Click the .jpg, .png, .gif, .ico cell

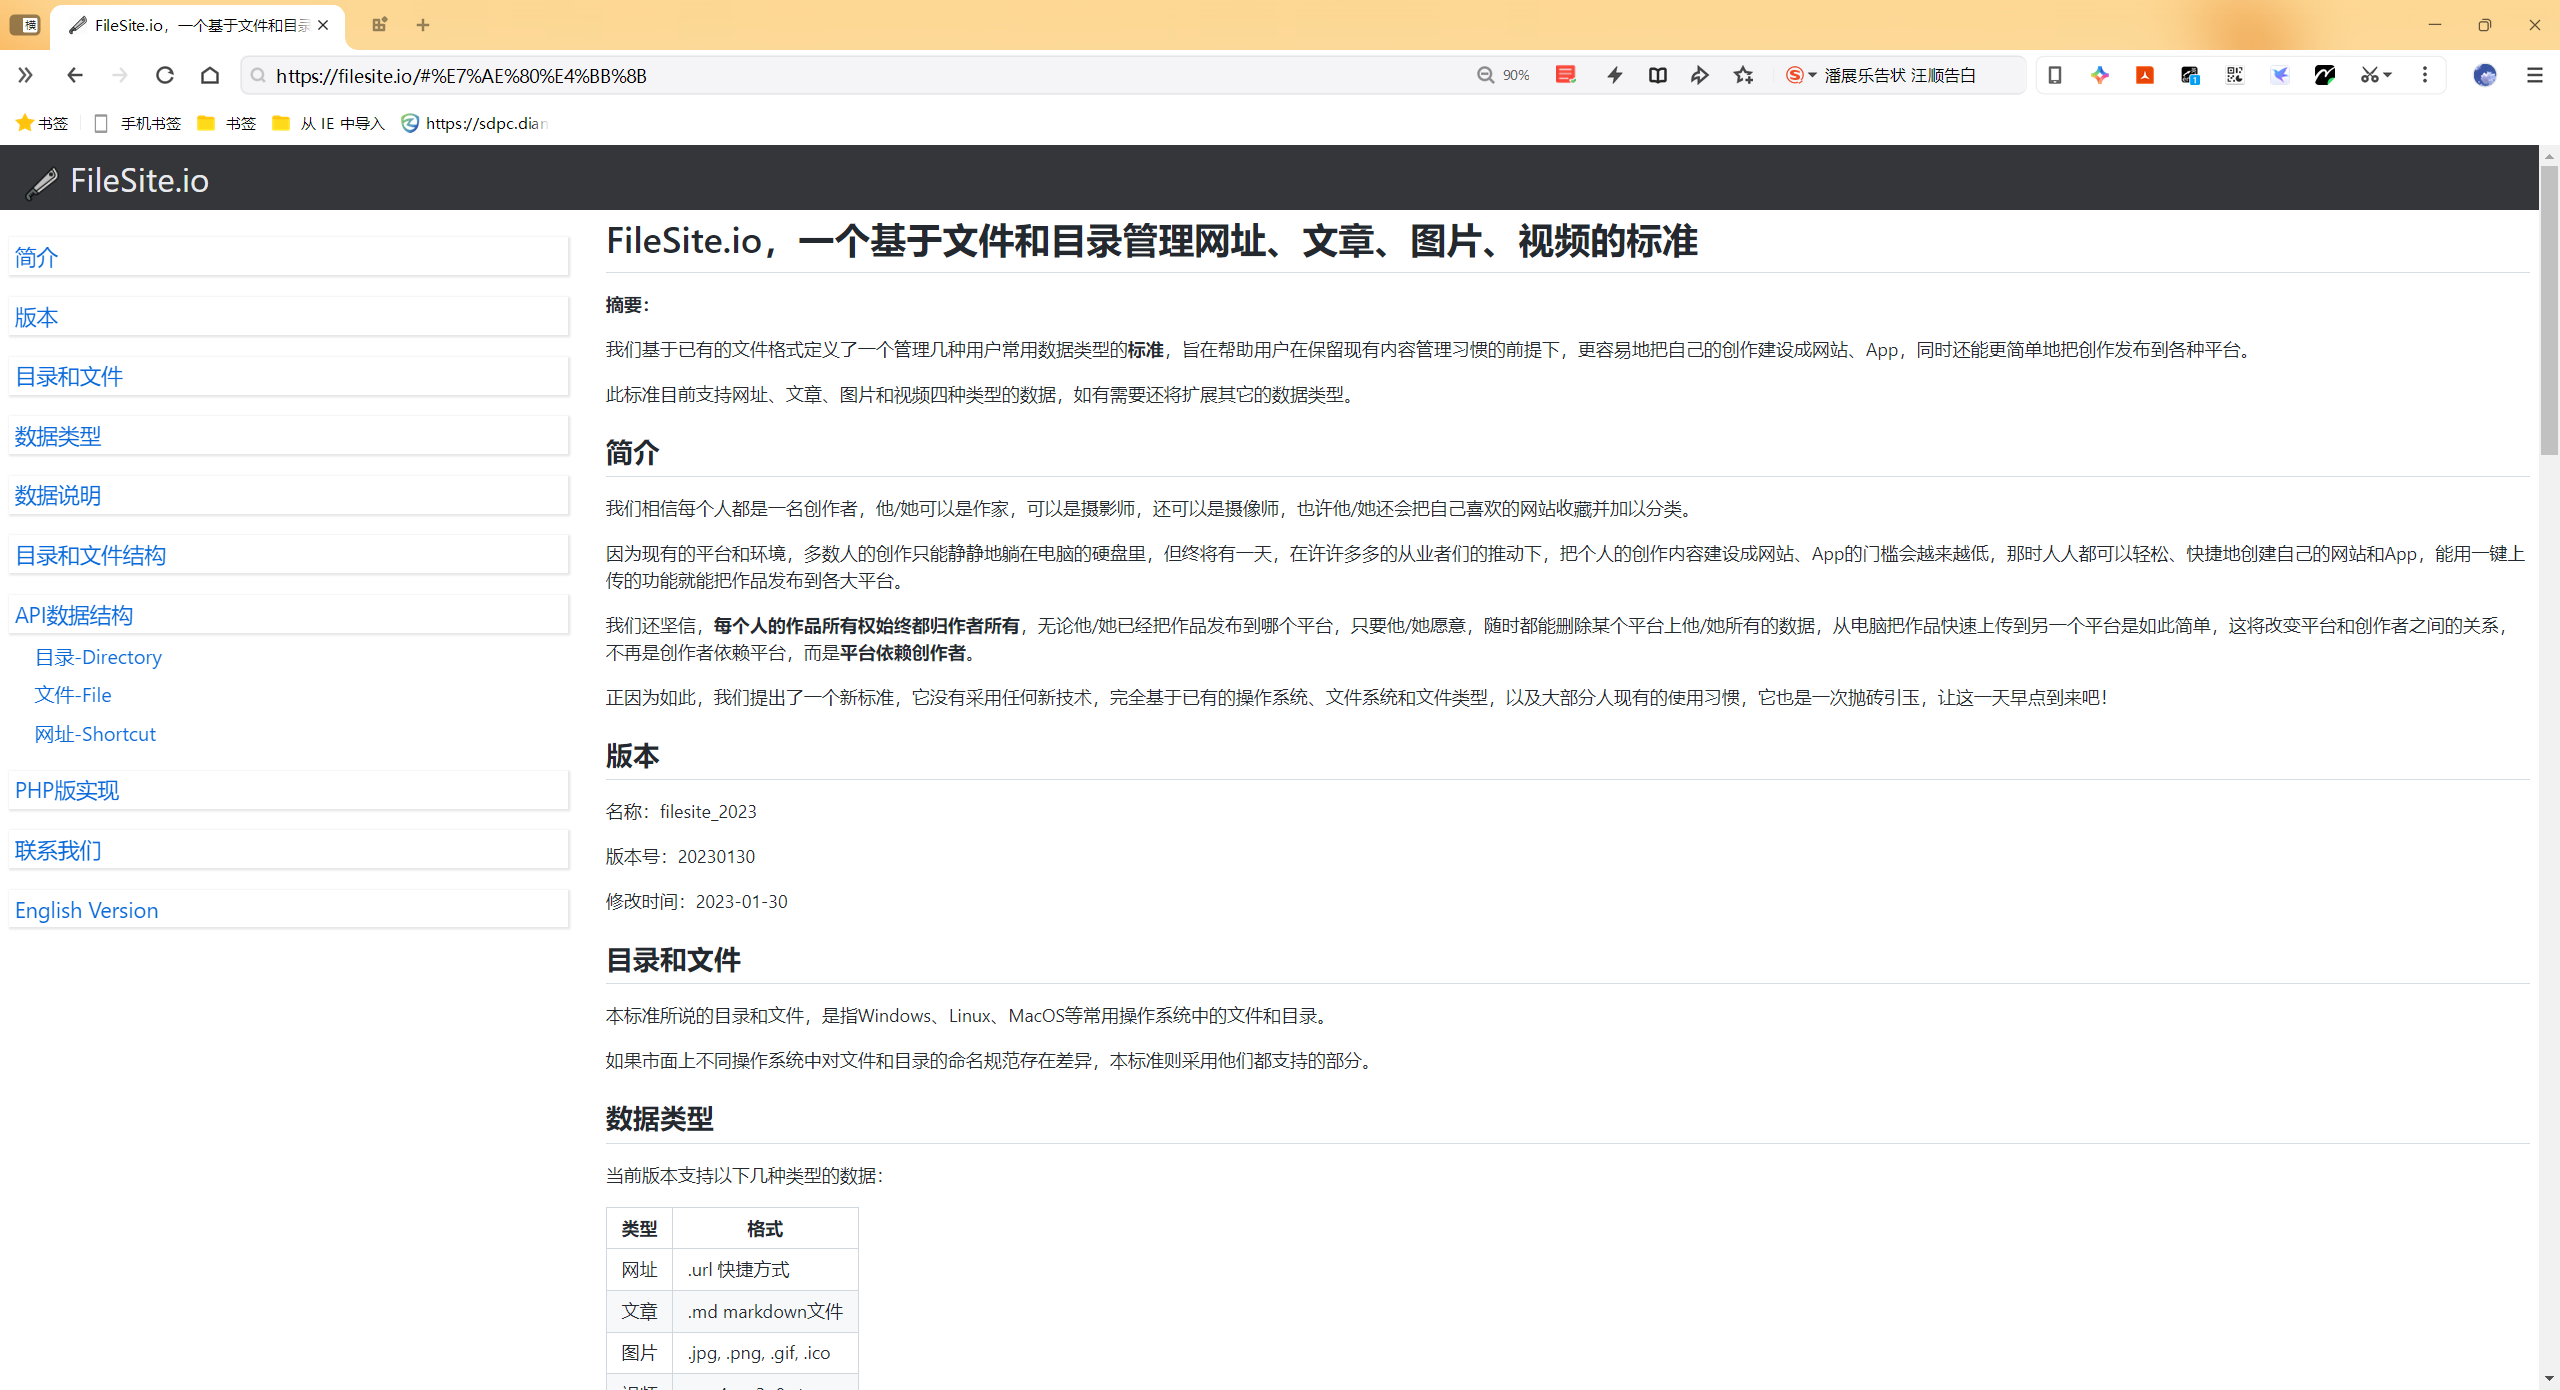point(765,1353)
